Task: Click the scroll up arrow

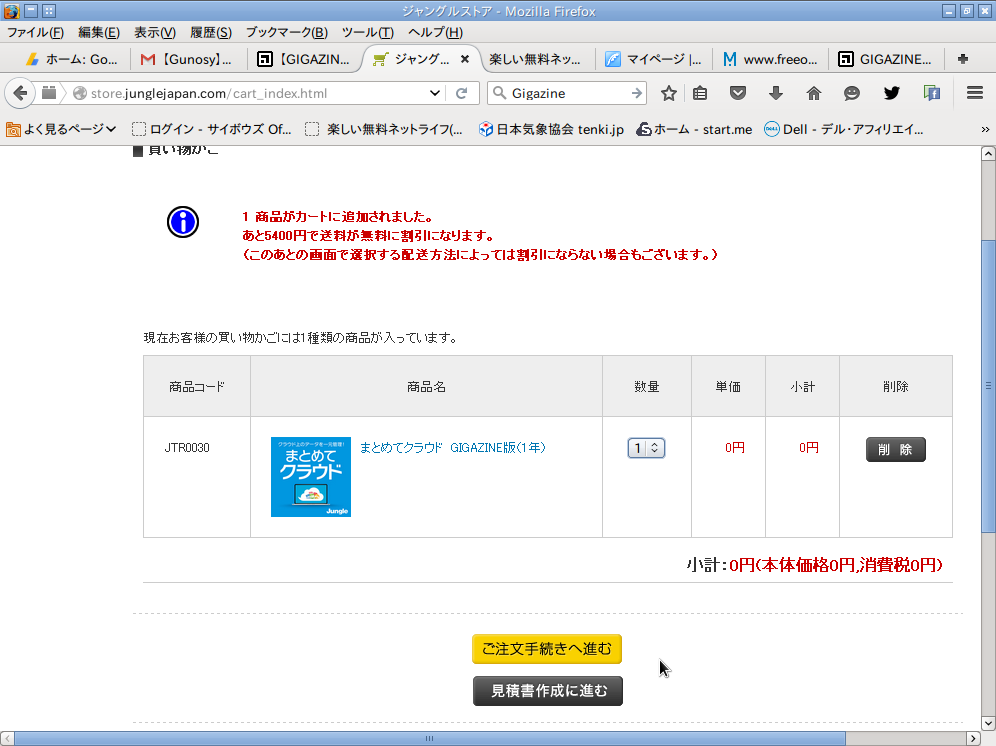Action: coord(988,153)
